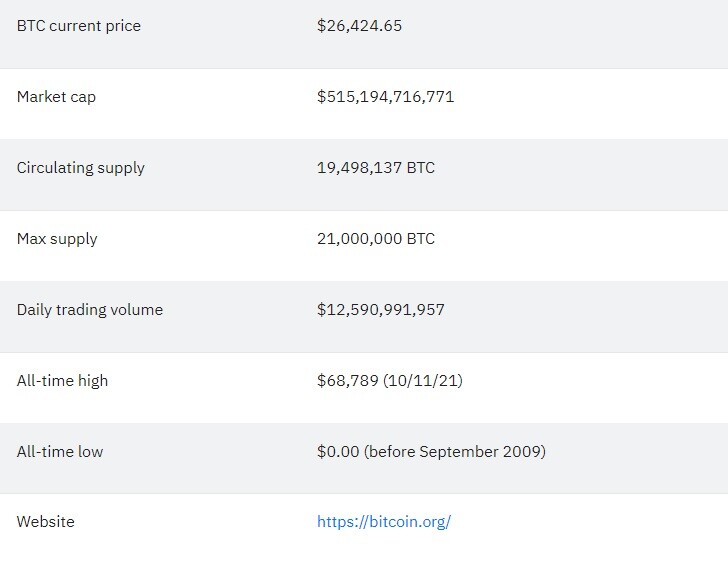This screenshot has width=728, height=563.
Task: Select the $12,590,991,957 volume value
Action: click(x=381, y=310)
